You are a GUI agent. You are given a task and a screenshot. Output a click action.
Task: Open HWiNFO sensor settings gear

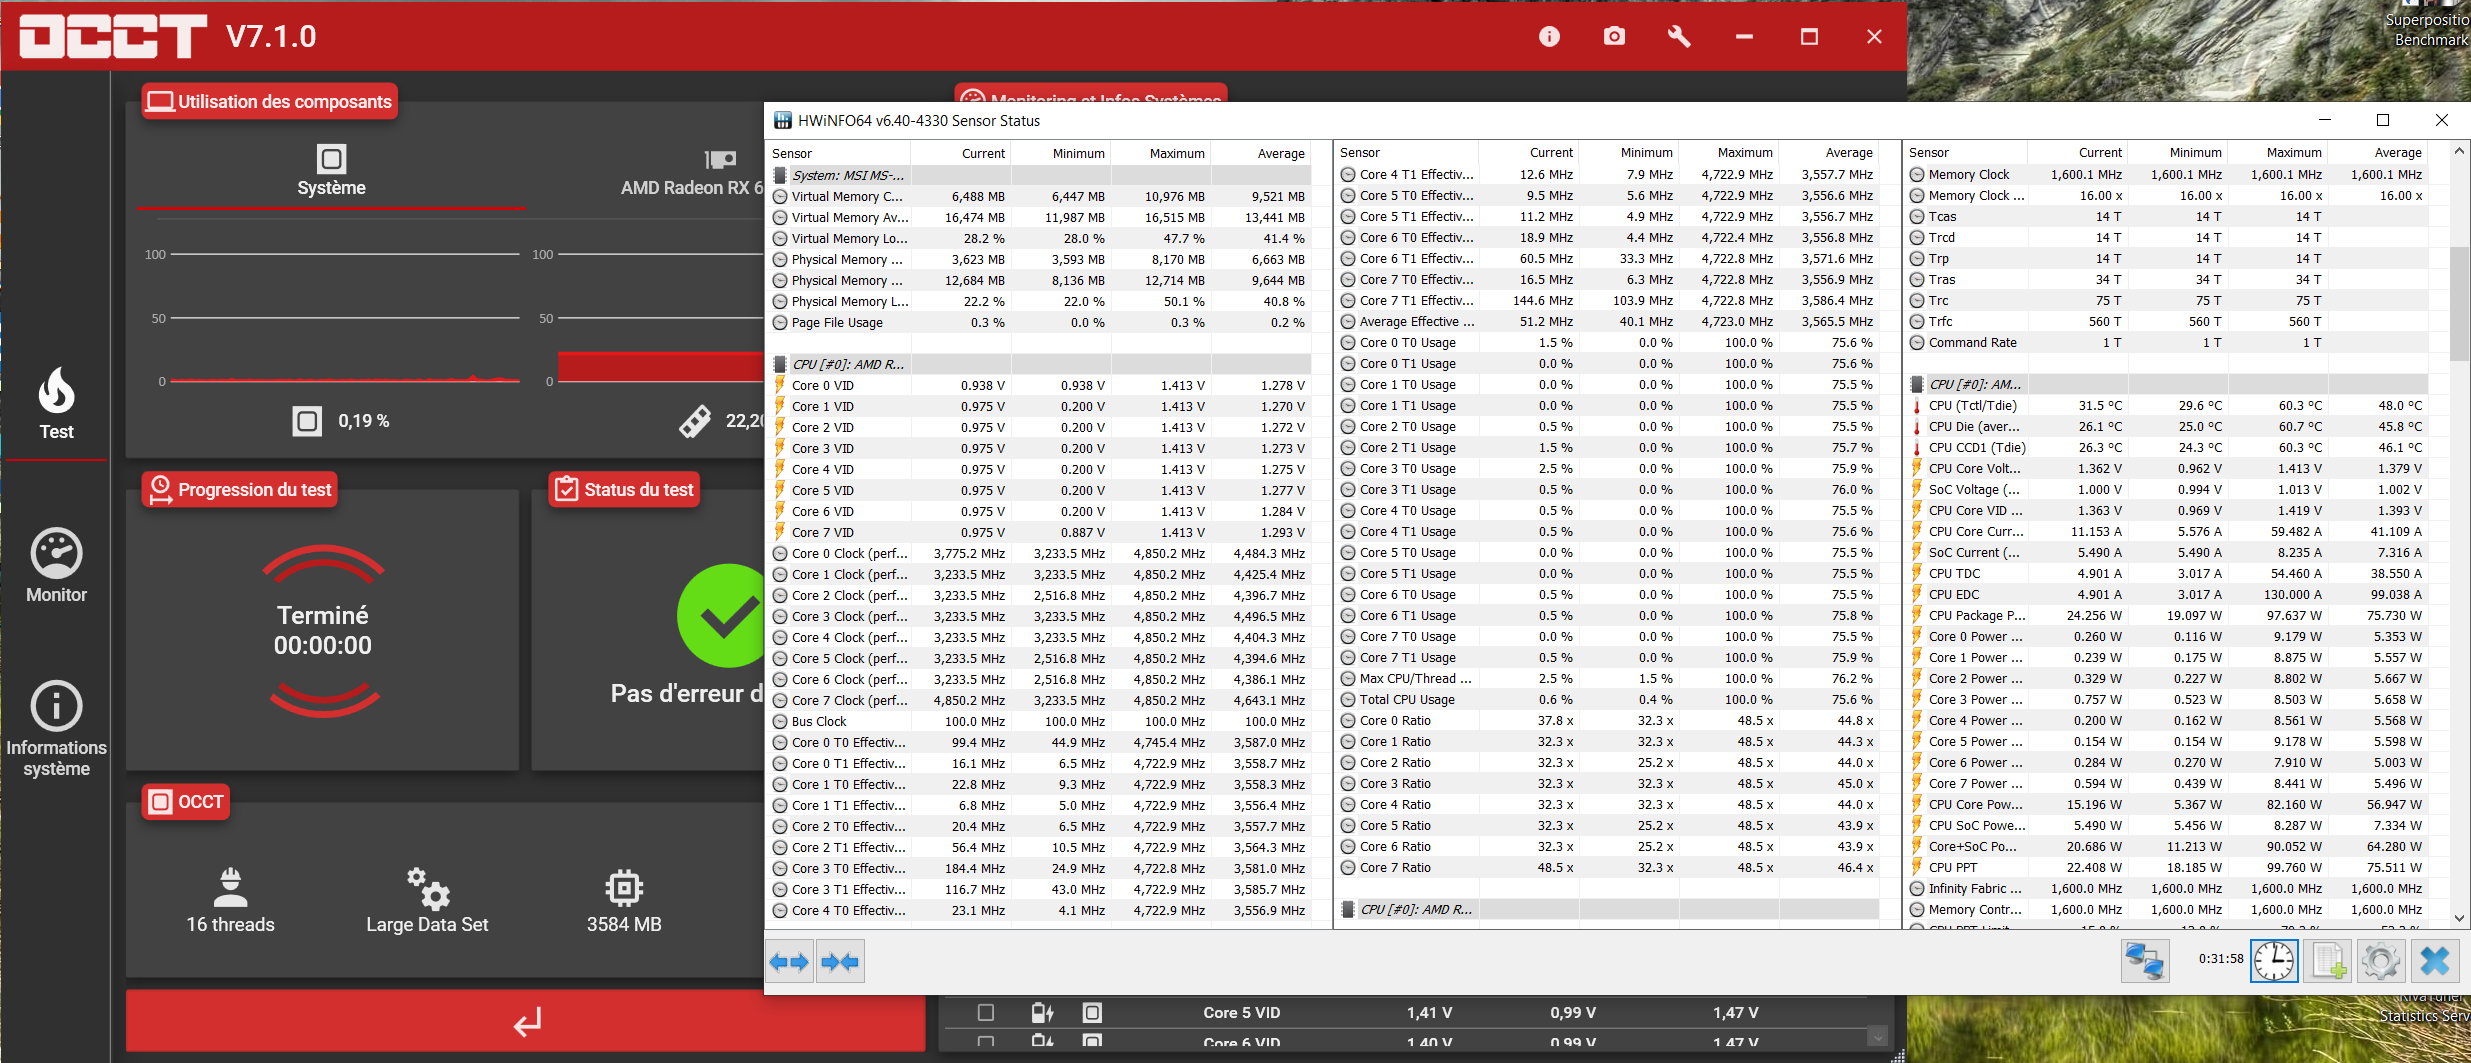pyautogui.click(x=2381, y=961)
